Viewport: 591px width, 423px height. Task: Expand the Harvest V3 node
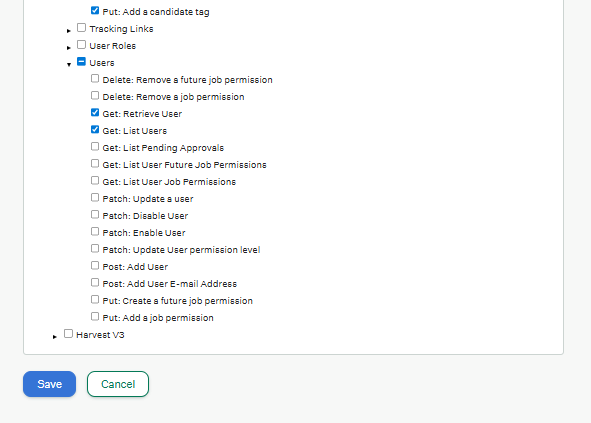pos(55,336)
